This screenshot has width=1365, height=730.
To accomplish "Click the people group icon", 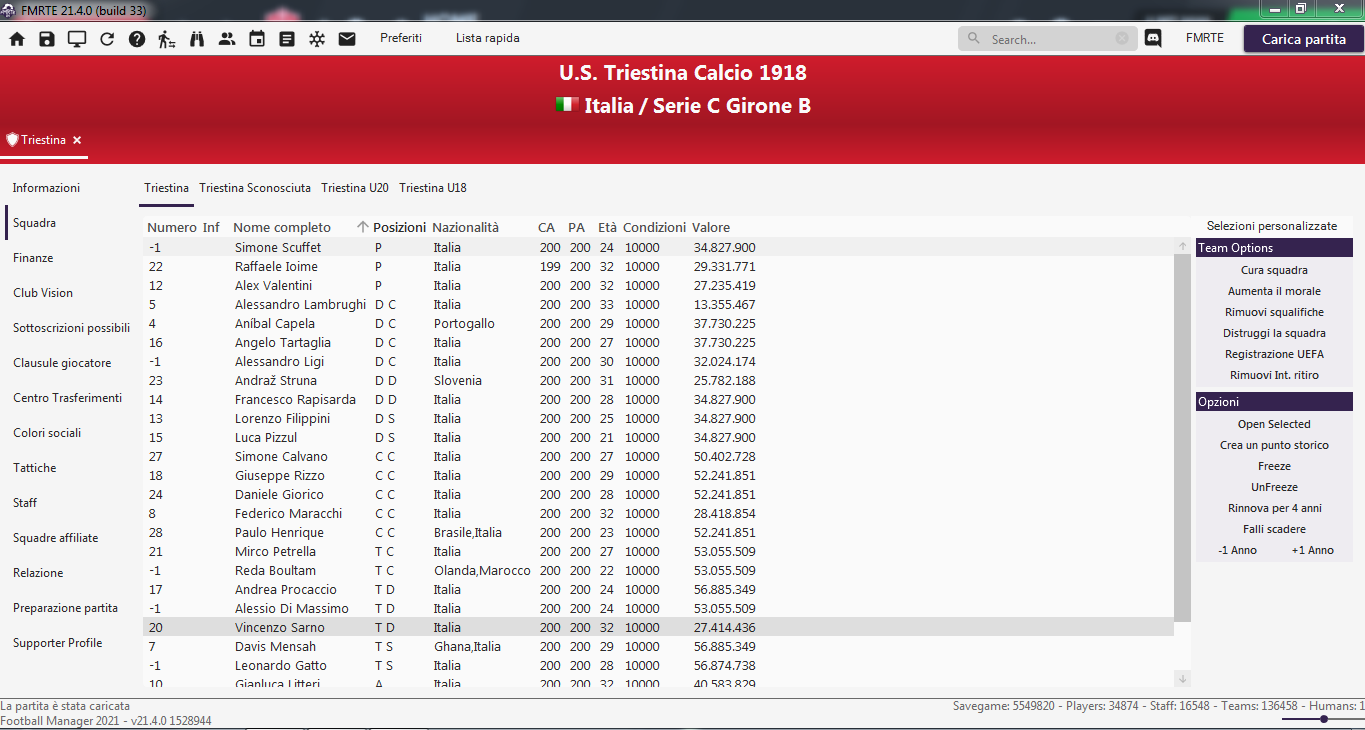I will [227, 39].
